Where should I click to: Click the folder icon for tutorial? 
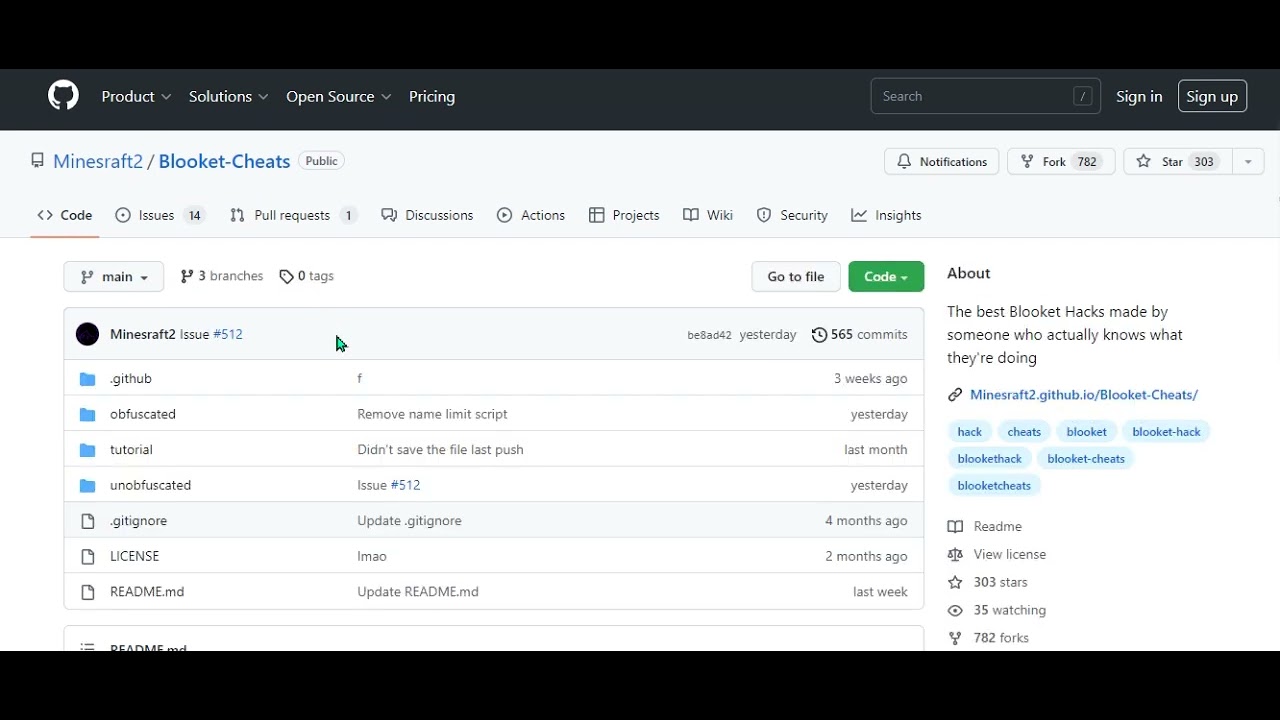87,450
